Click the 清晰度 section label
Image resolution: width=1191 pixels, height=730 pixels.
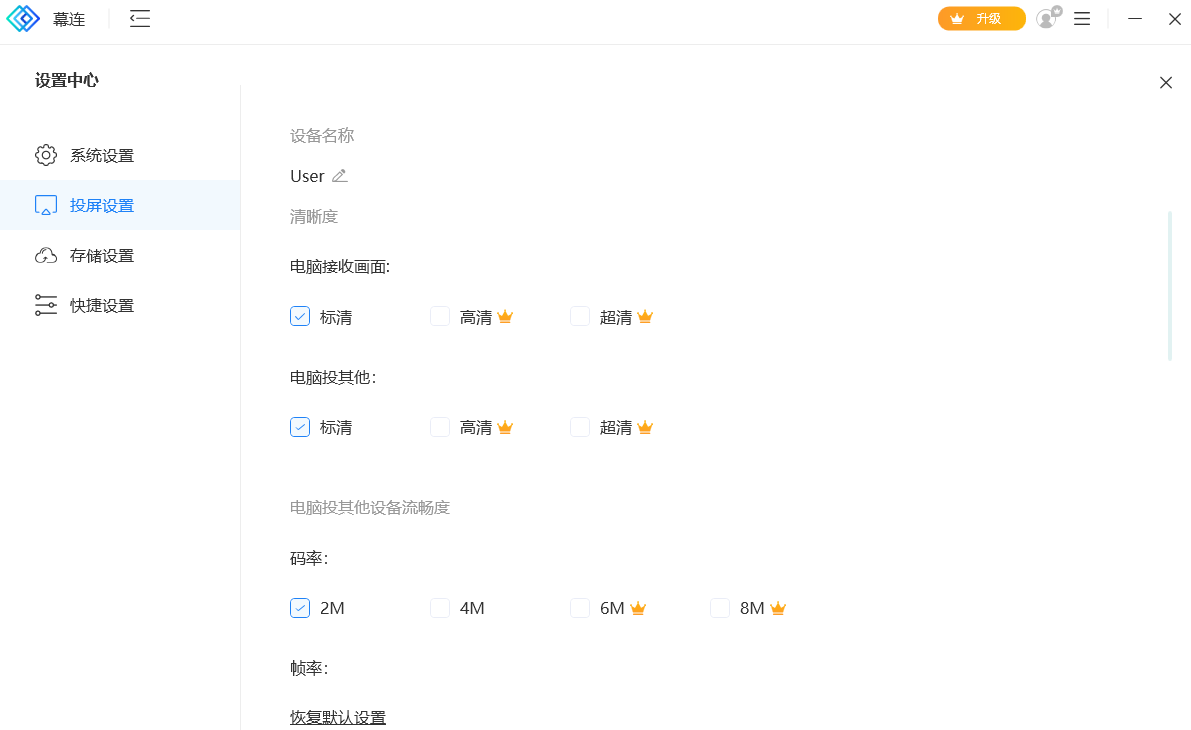tap(314, 216)
